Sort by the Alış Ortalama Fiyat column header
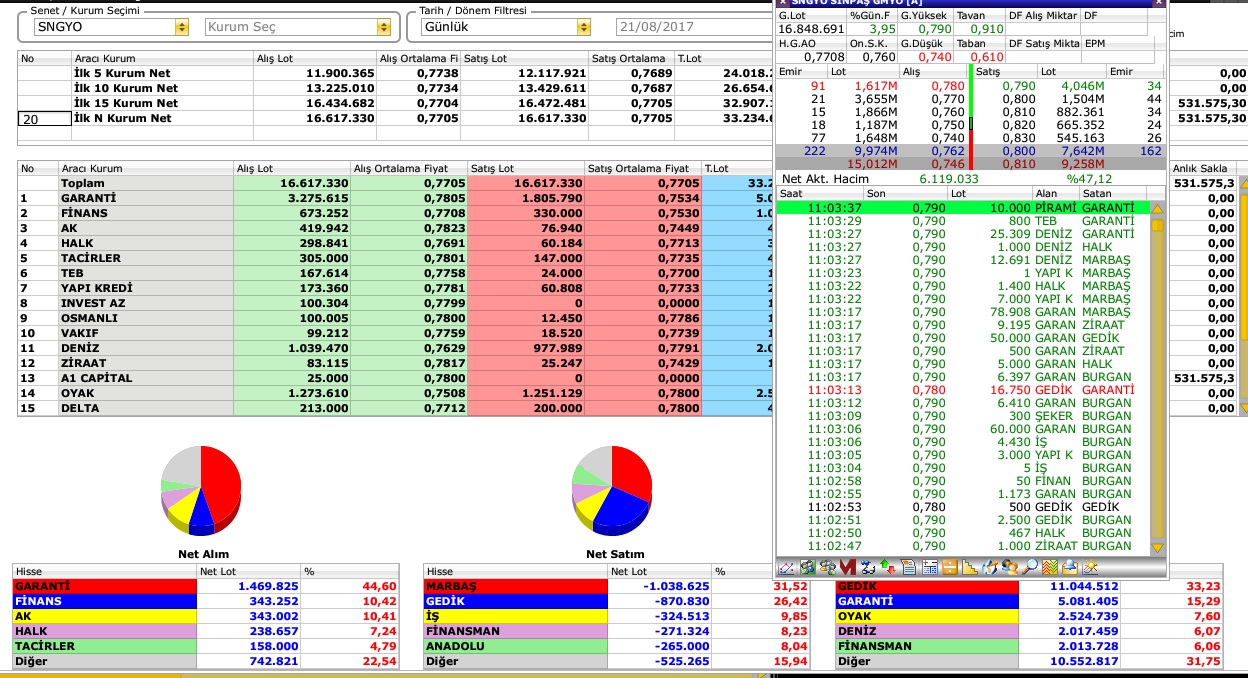 pos(408,169)
